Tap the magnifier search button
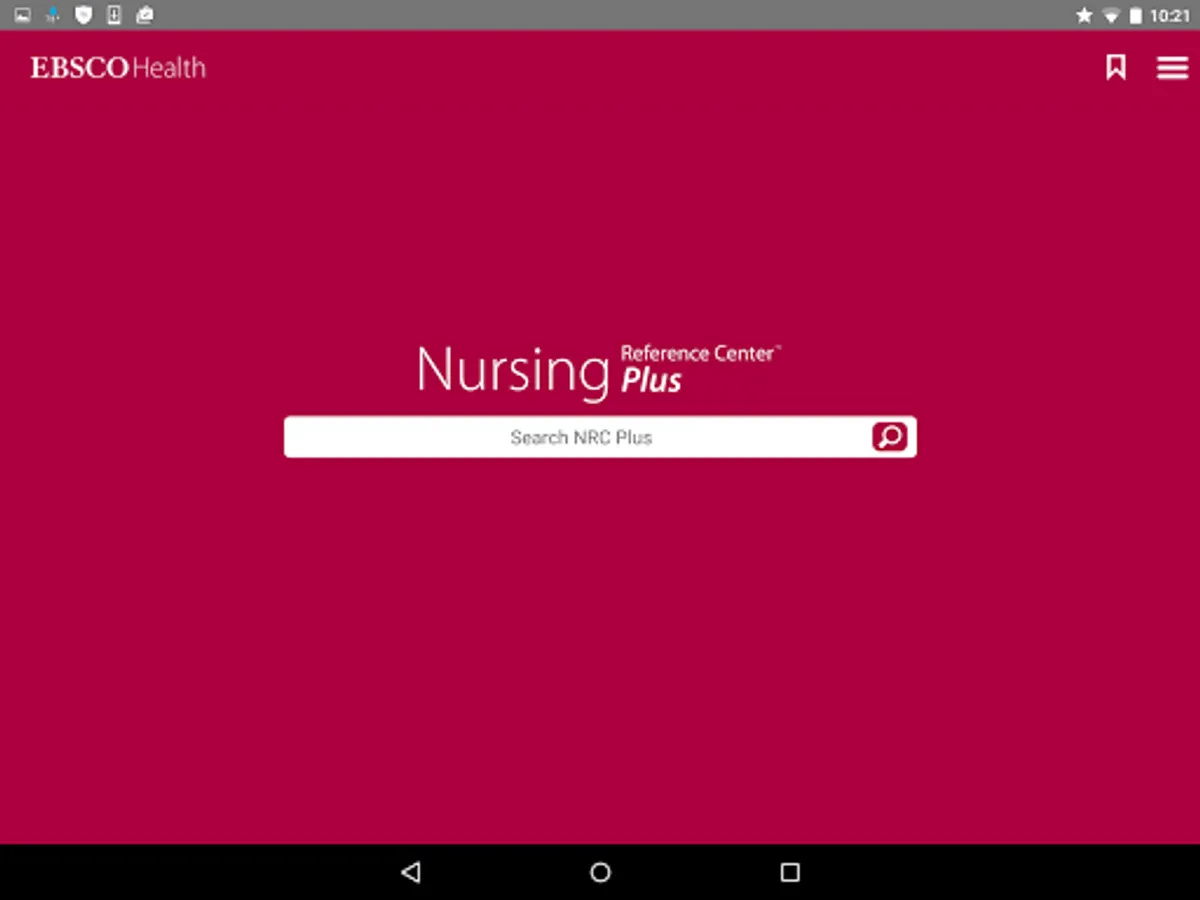The height and width of the screenshot is (900, 1200). tap(890, 437)
